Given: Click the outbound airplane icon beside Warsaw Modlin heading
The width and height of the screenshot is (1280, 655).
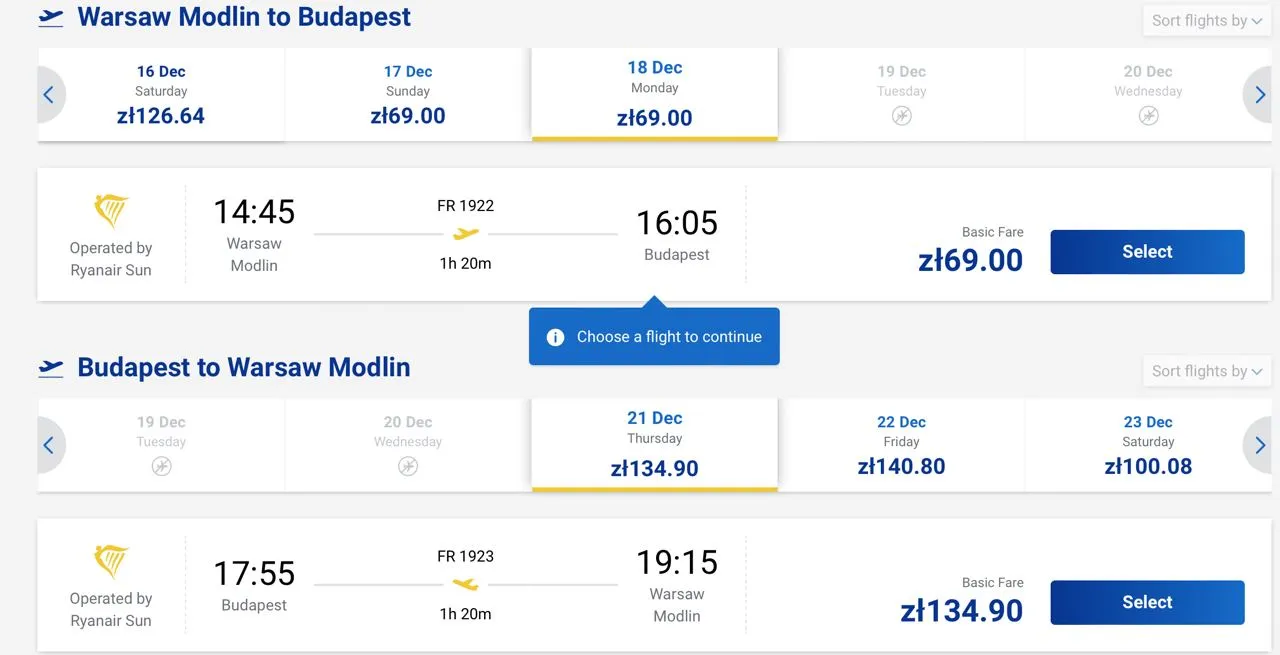Looking at the screenshot, I should coord(51,18).
